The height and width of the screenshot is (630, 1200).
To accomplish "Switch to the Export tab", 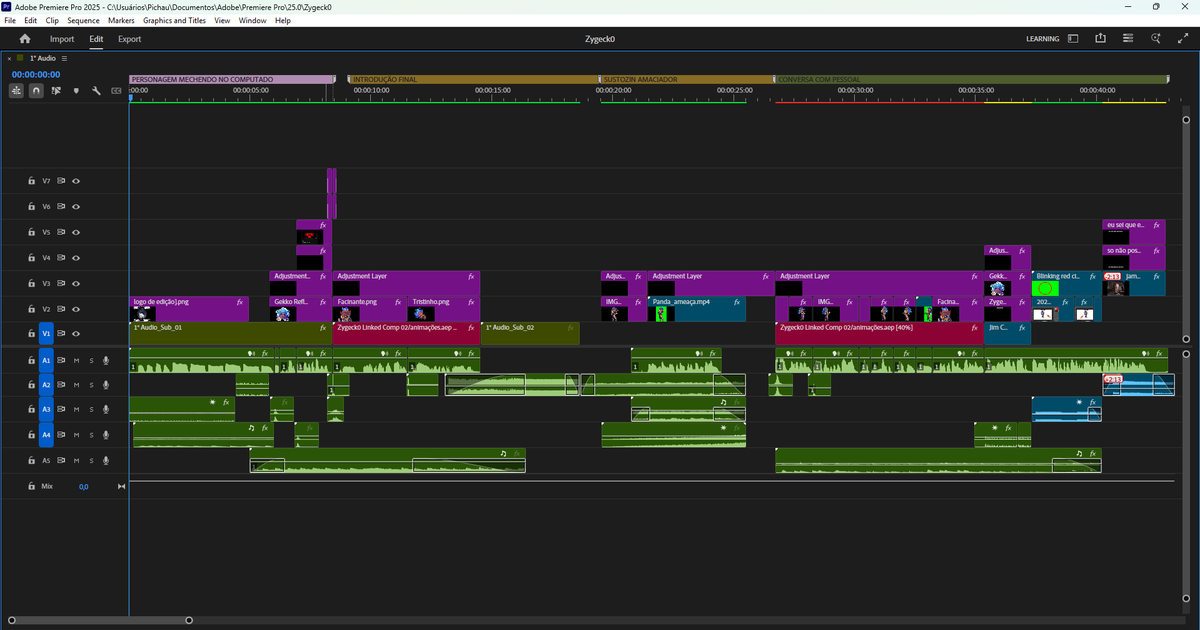I will tap(129, 39).
